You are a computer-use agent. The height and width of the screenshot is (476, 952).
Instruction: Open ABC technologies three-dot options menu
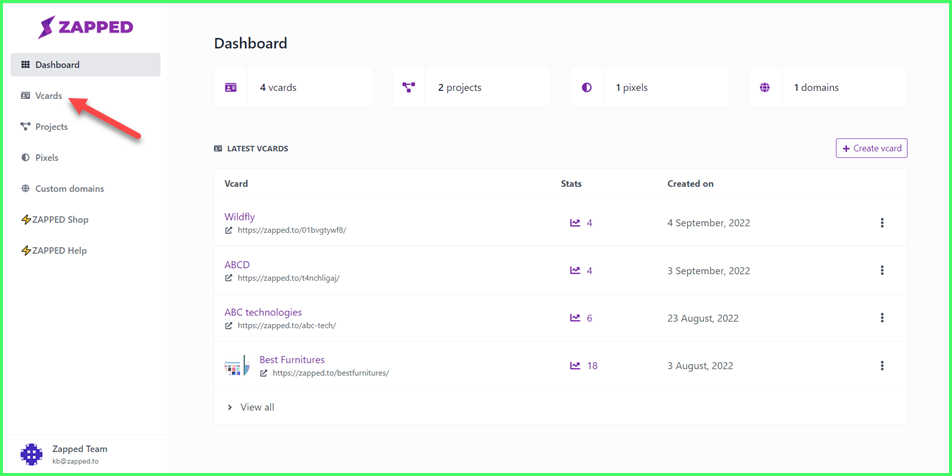point(882,318)
